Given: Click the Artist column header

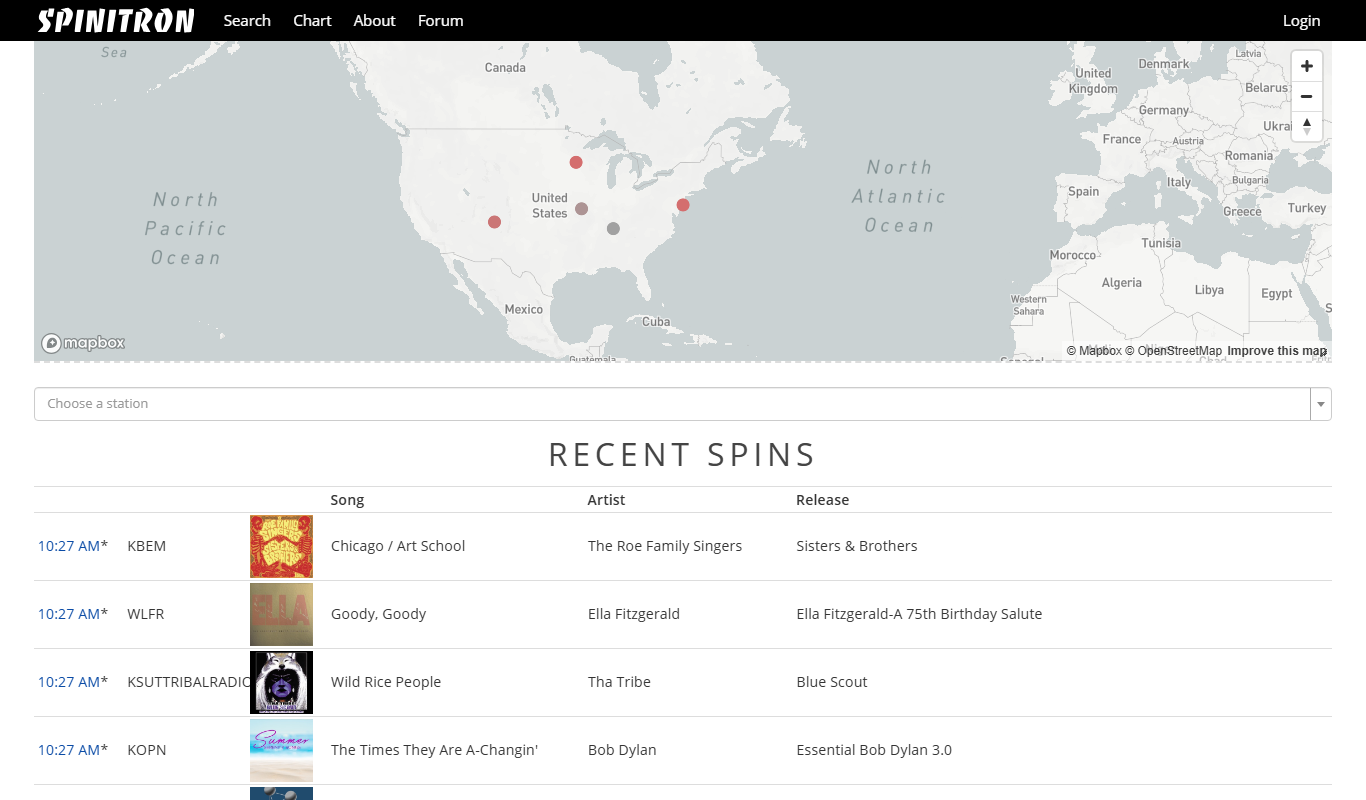Looking at the screenshot, I should tap(607, 500).
